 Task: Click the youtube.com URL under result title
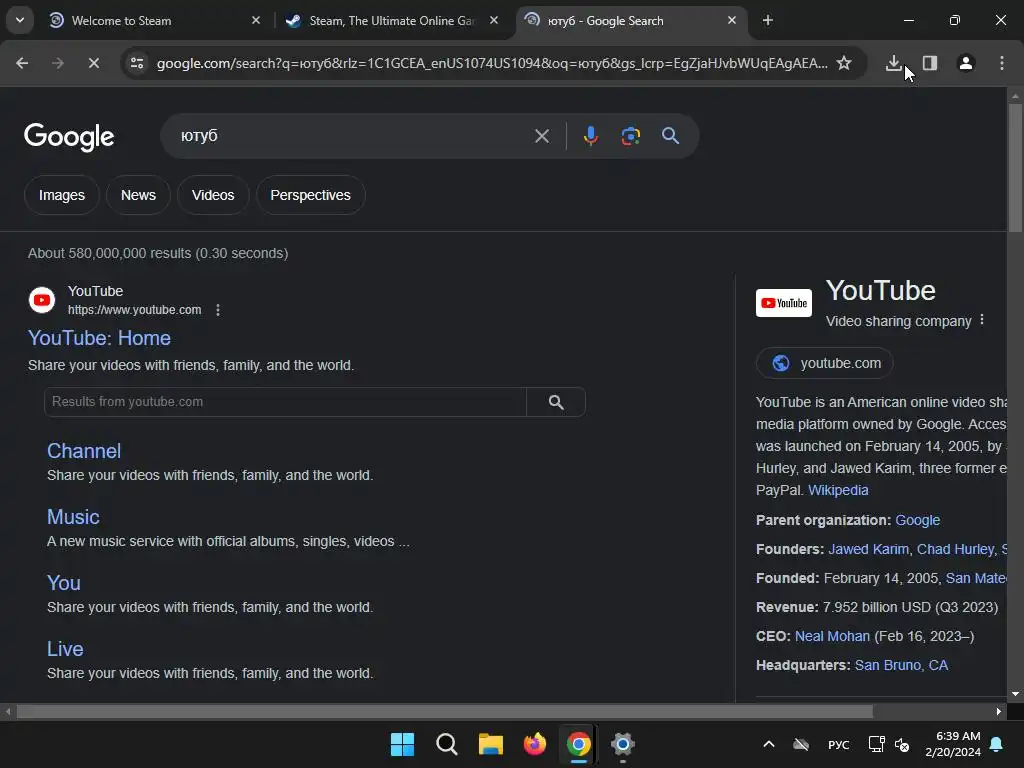135,310
